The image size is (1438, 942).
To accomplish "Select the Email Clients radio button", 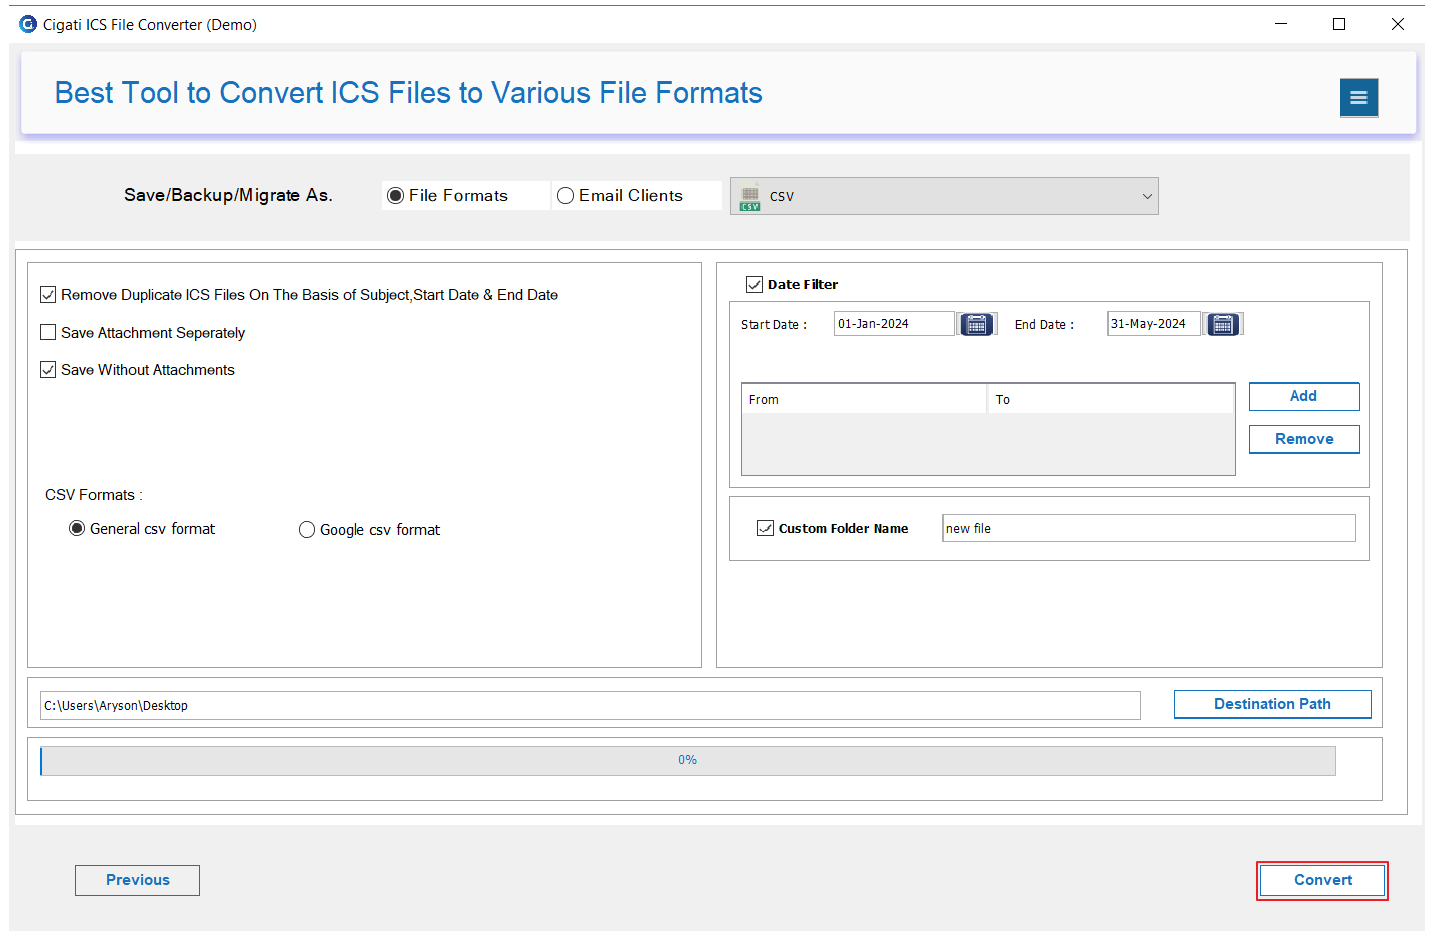I will (565, 196).
